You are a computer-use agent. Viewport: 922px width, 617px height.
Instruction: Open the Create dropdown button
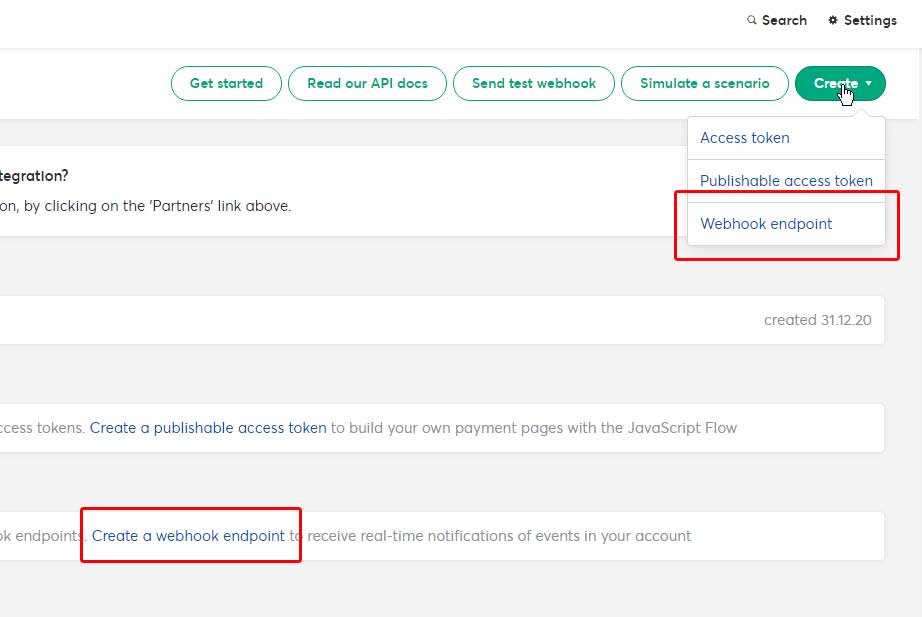point(840,84)
